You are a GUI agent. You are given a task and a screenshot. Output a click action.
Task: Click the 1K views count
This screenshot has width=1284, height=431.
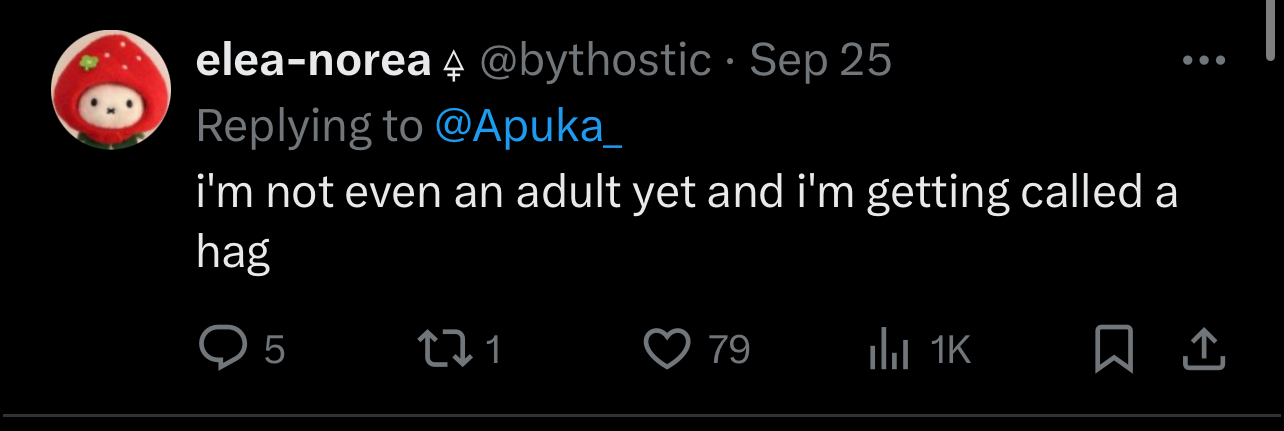pos(950,350)
